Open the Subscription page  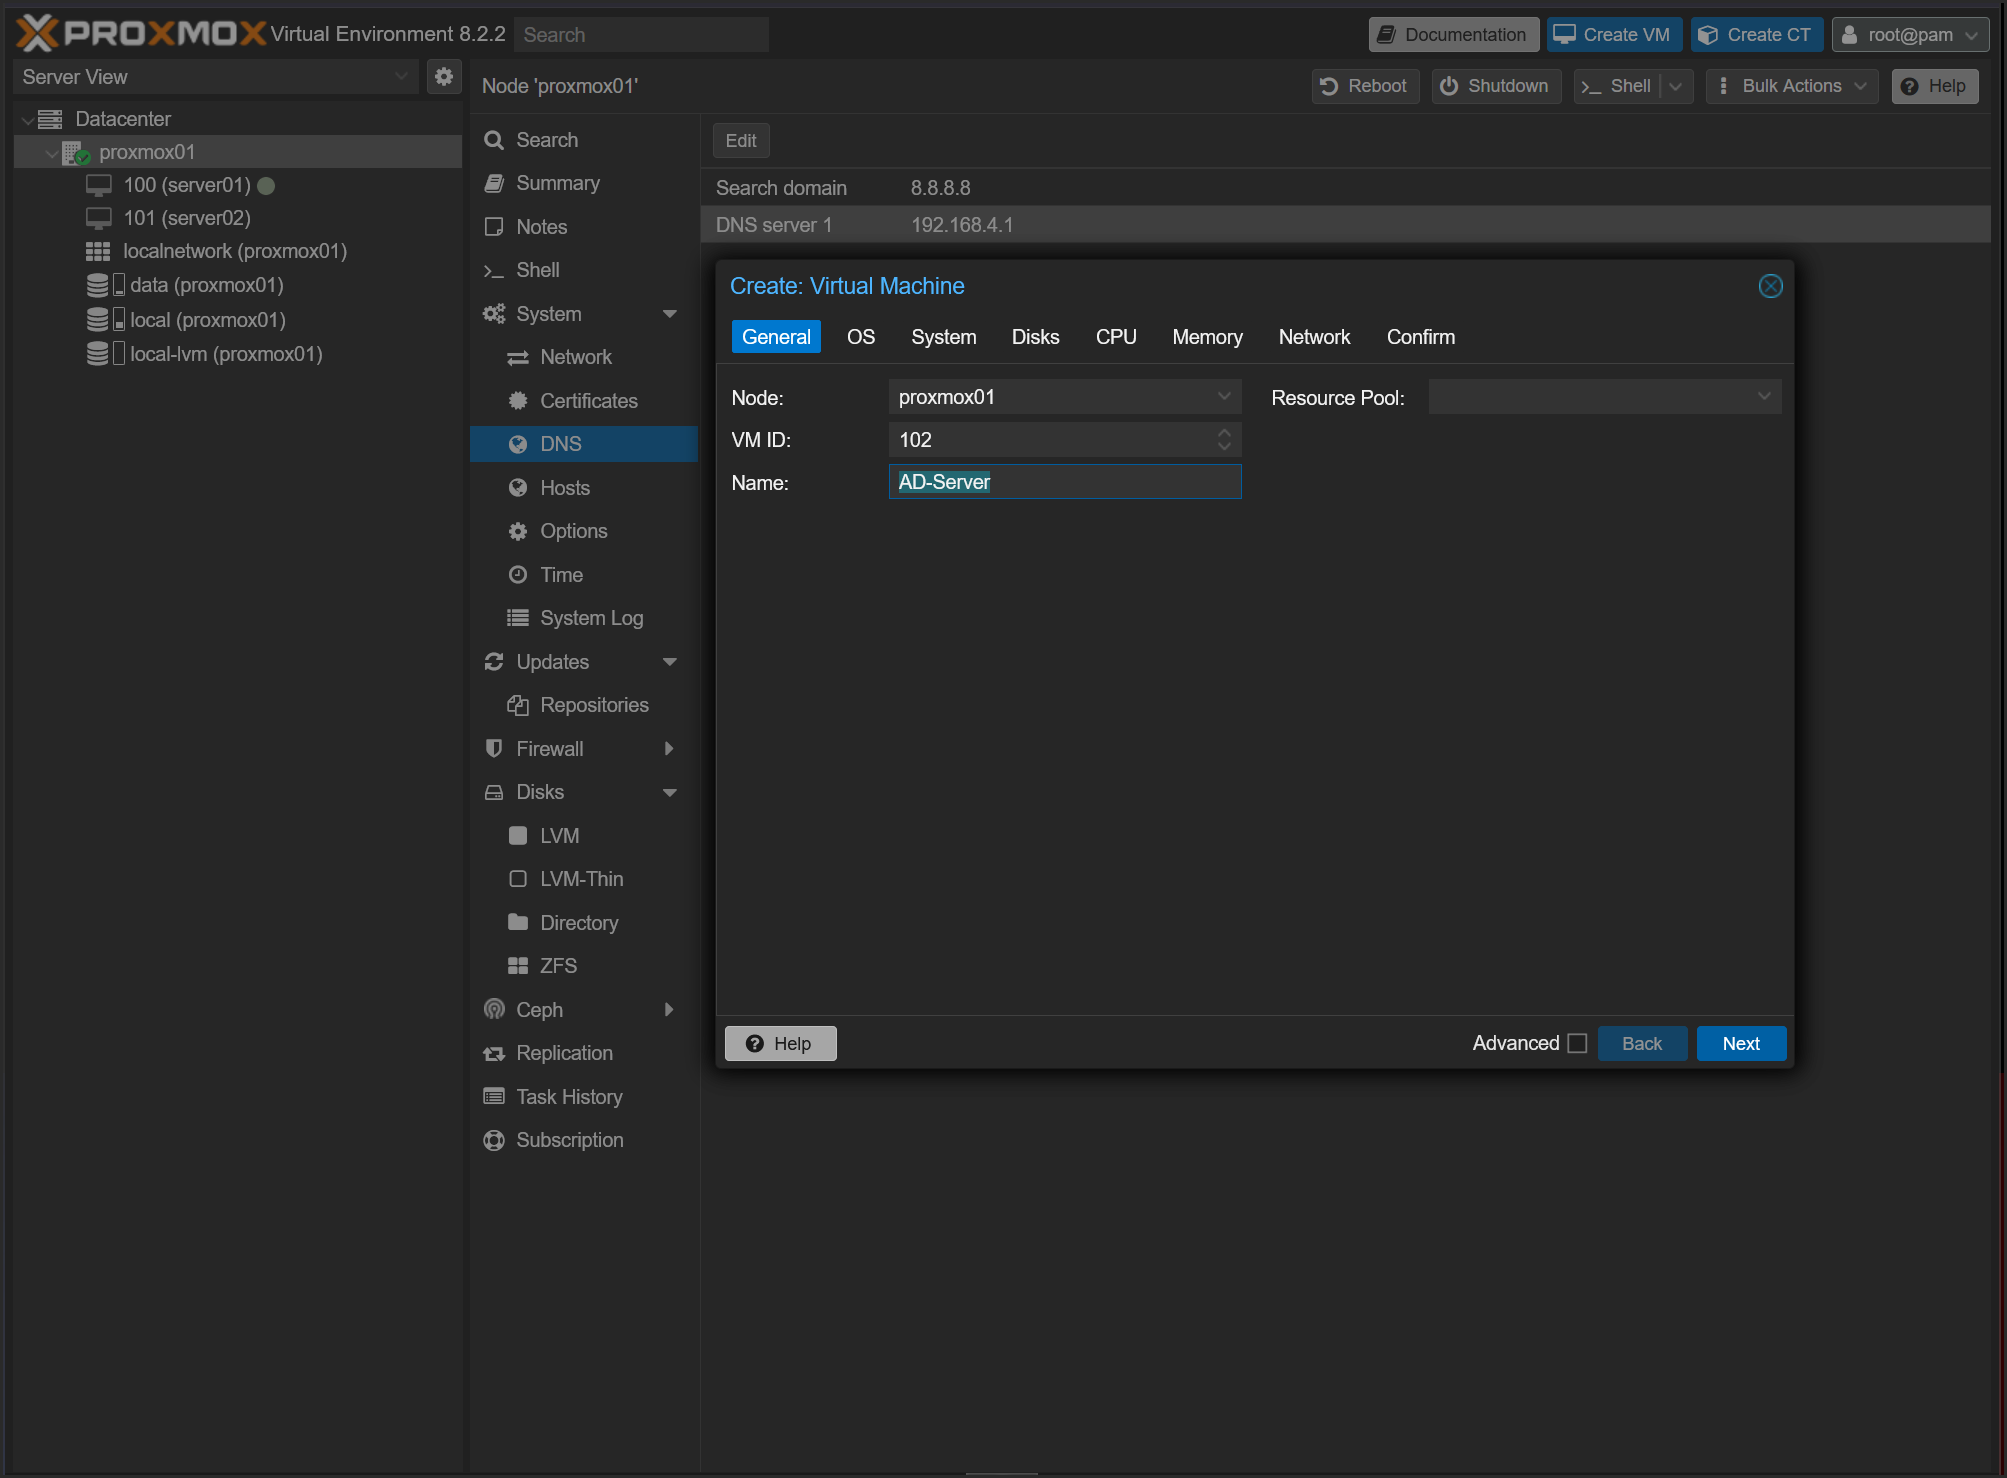tap(569, 1140)
